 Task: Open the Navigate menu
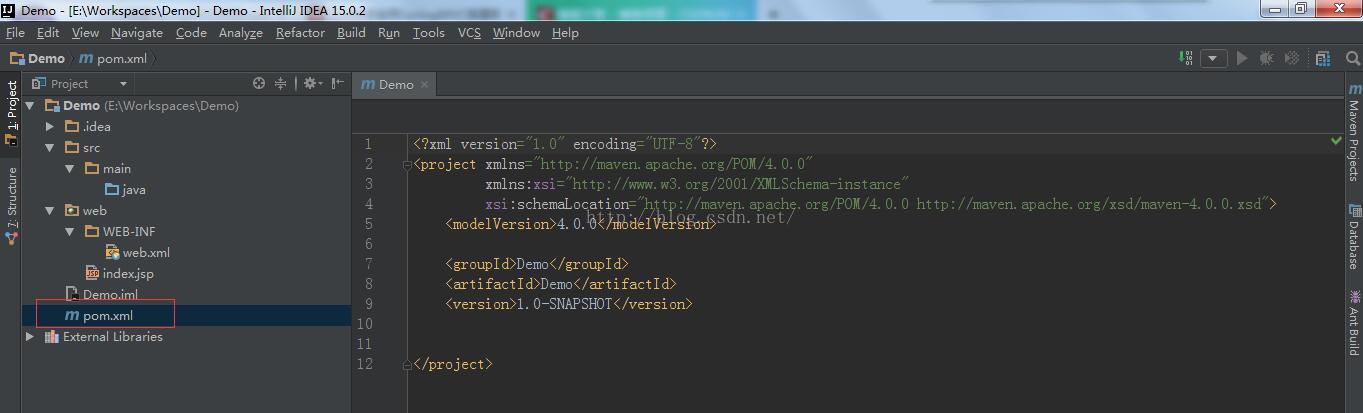tap(137, 32)
